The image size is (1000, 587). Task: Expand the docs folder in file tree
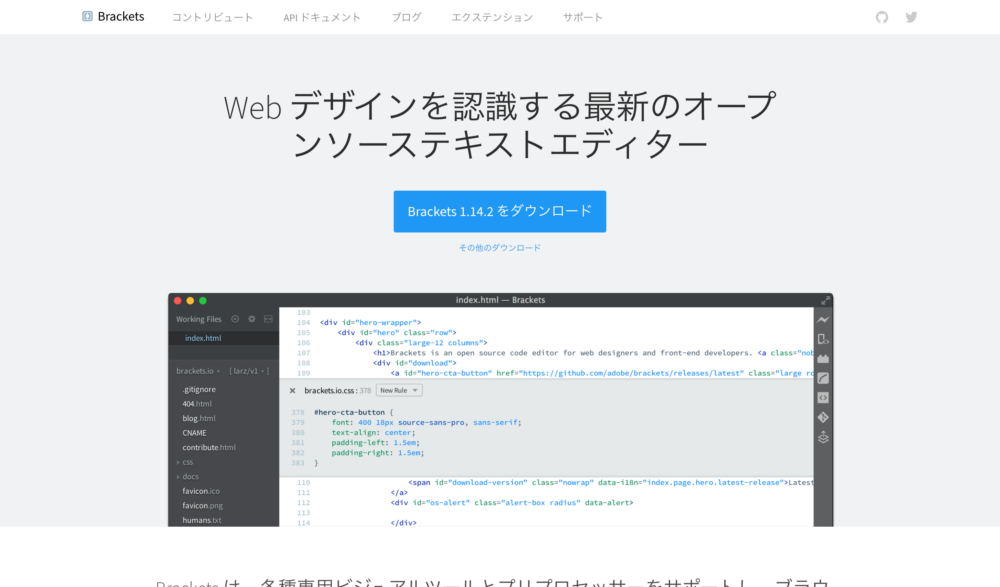188,477
